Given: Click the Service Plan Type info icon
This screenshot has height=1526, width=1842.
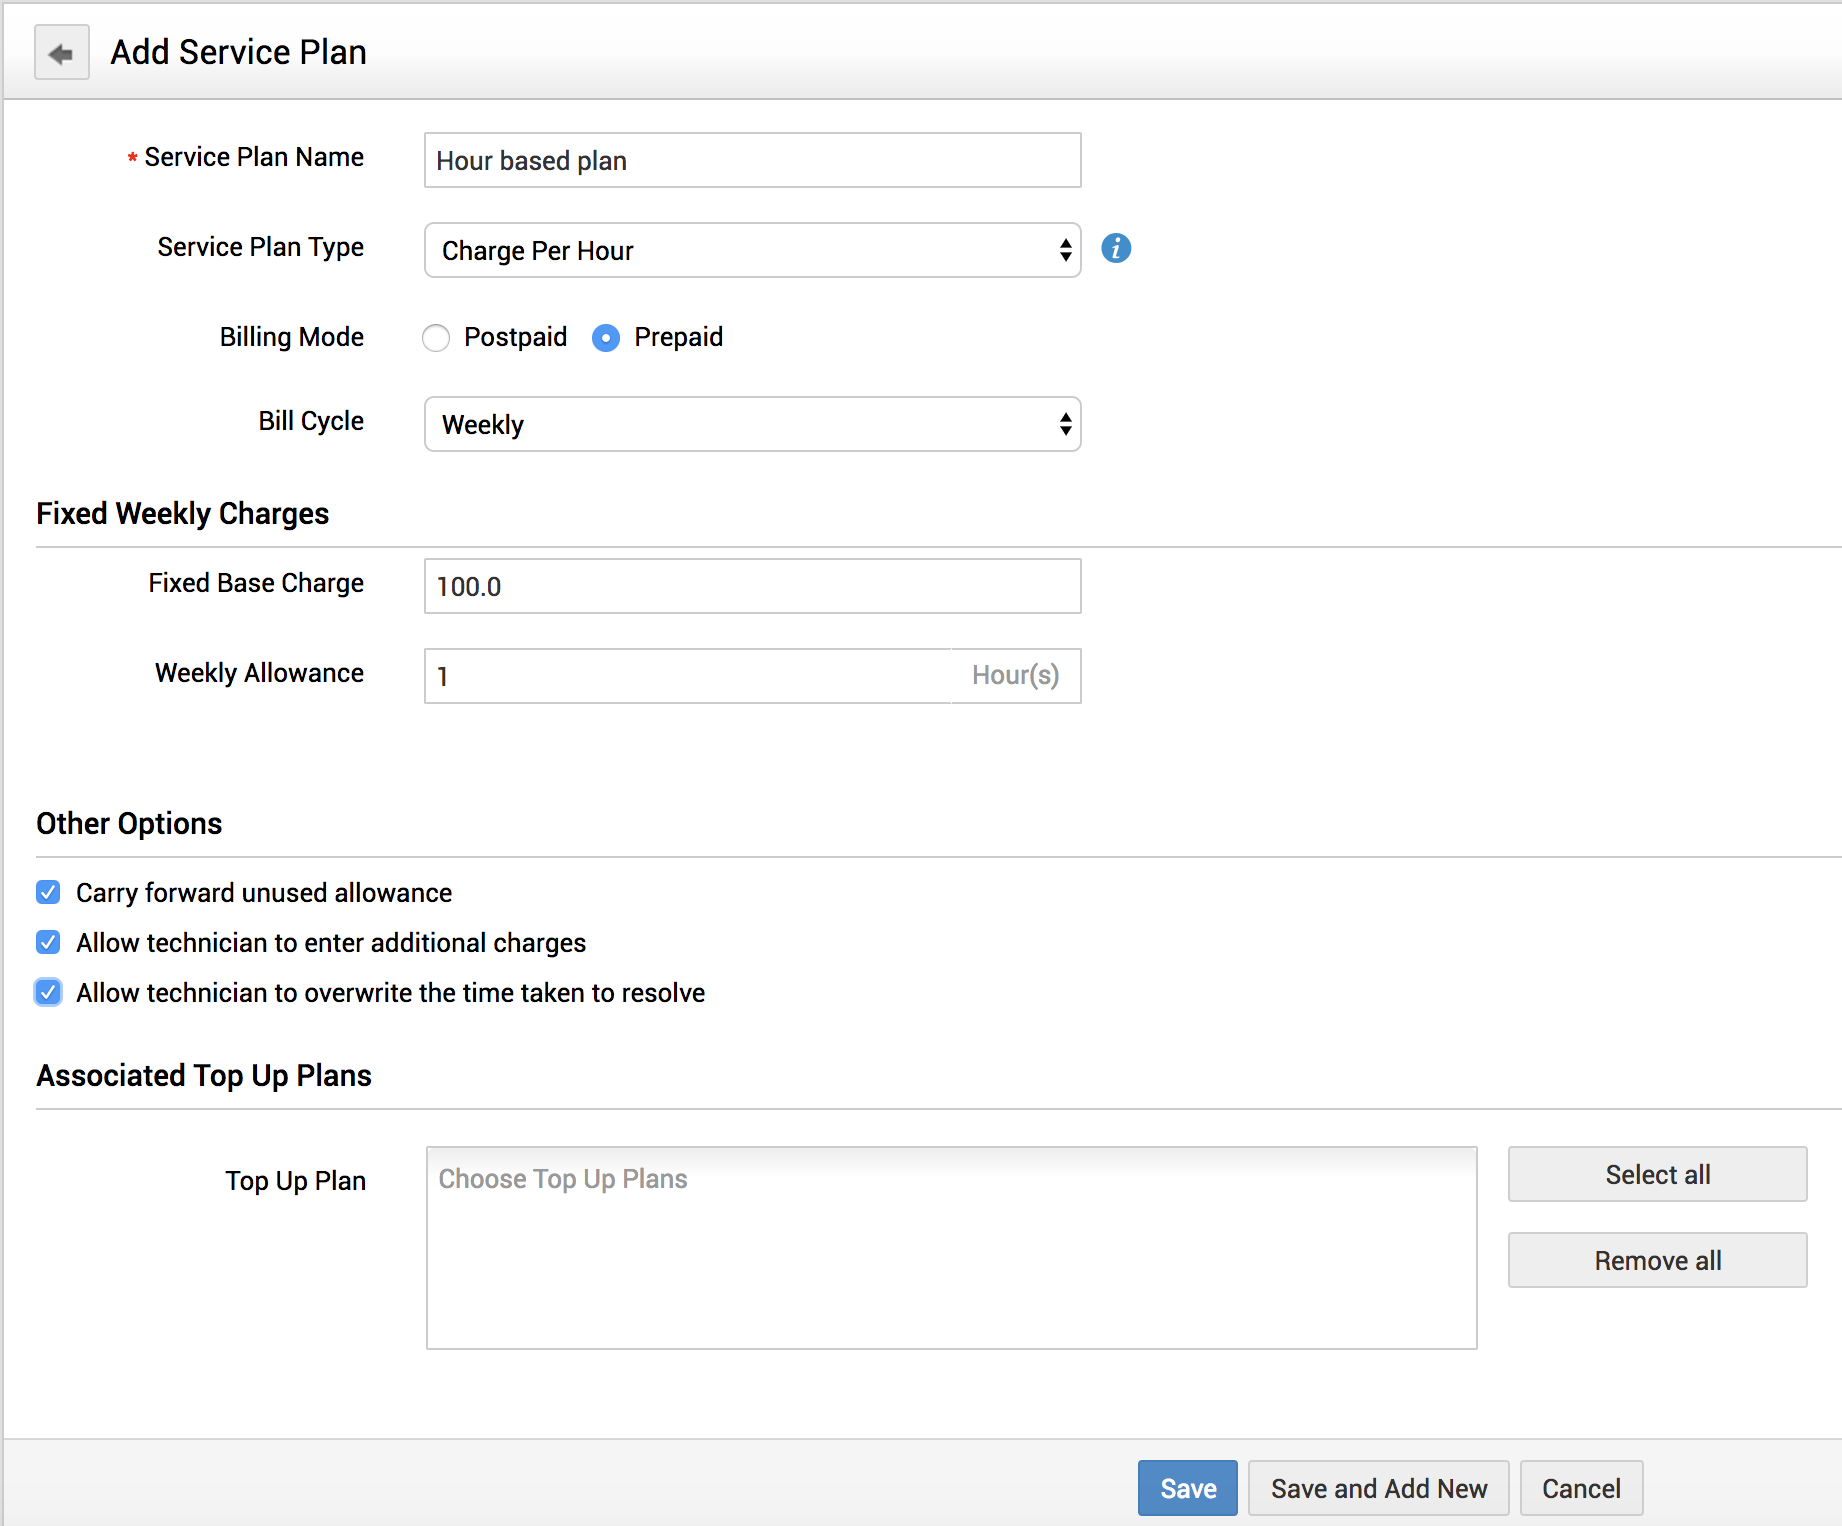Looking at the screenshot, I should click(1116, 248).
